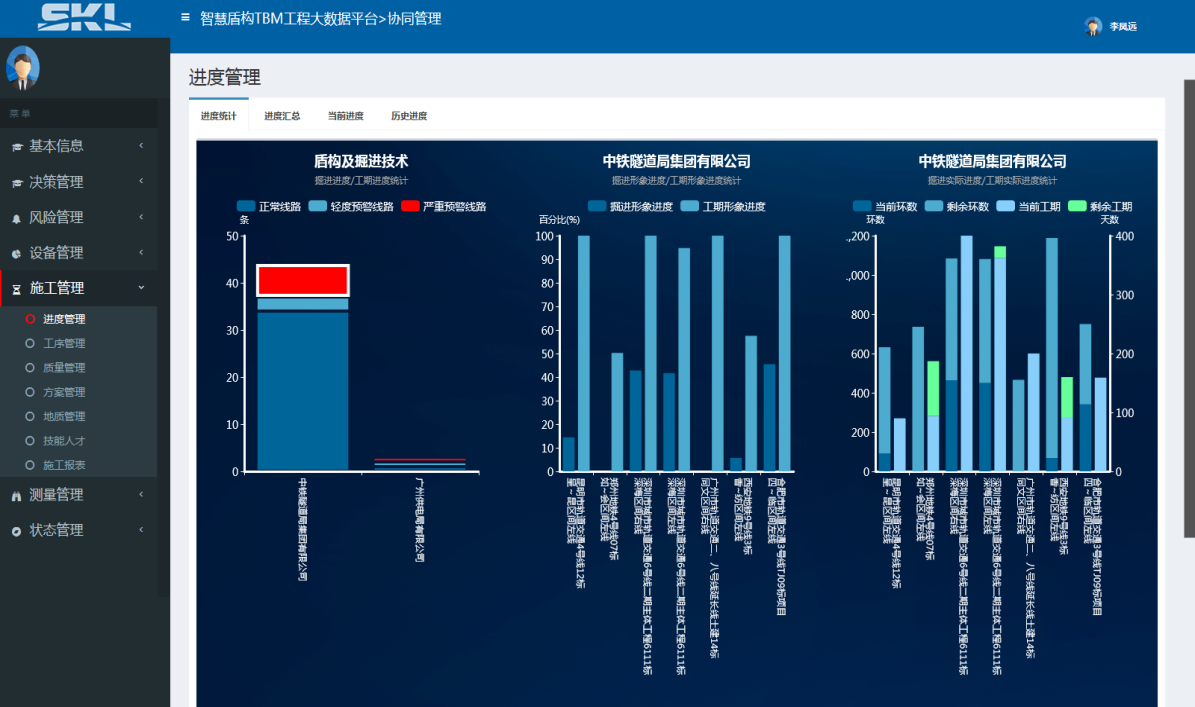This screenshot has height=707, width=1195.
Task: Open the 方案管理 submenu link
Action: pos(64,392)
